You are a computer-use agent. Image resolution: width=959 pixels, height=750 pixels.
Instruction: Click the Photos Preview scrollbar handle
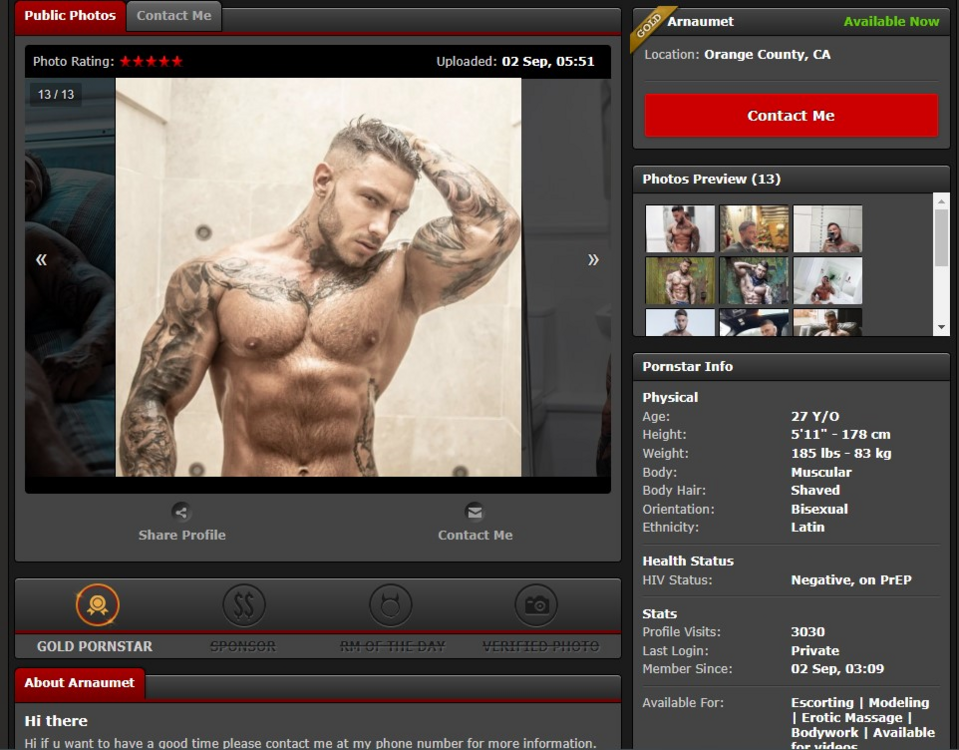point(941,238)
